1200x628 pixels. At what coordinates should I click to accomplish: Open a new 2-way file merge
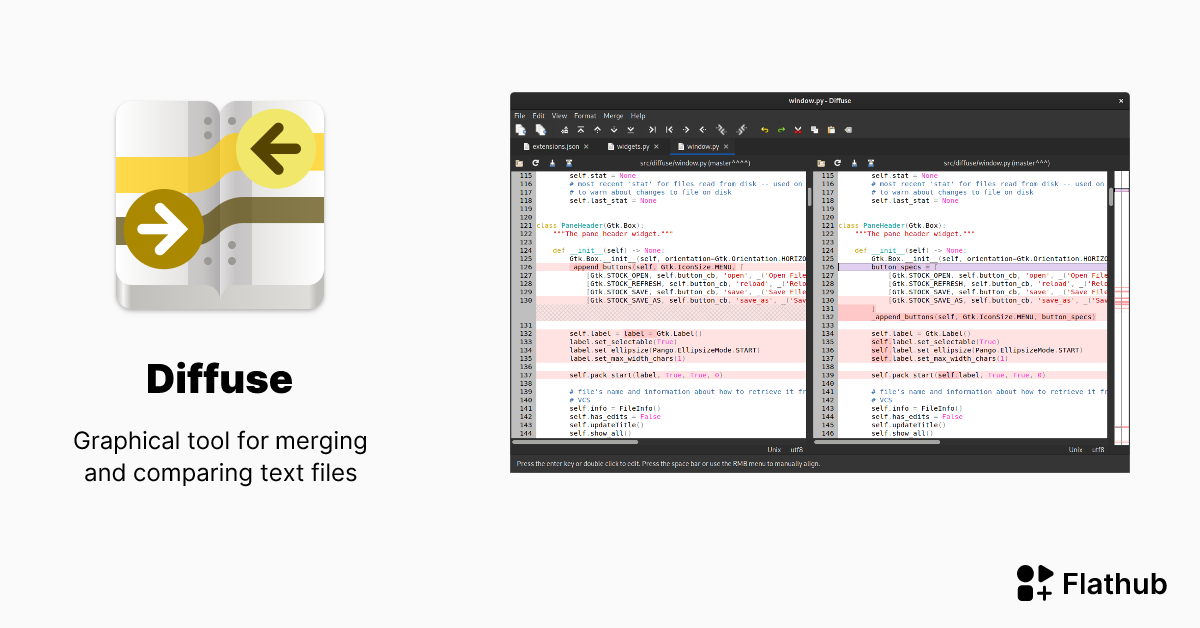(521, 129)
